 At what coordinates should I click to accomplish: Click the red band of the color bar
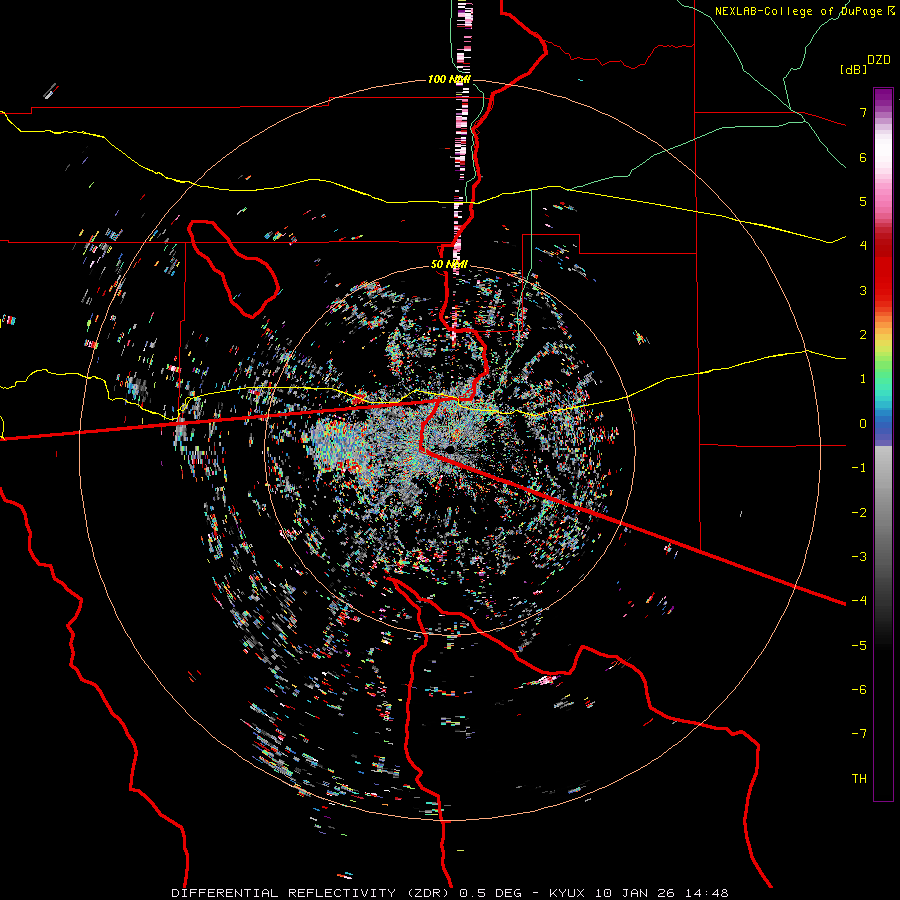883,270
